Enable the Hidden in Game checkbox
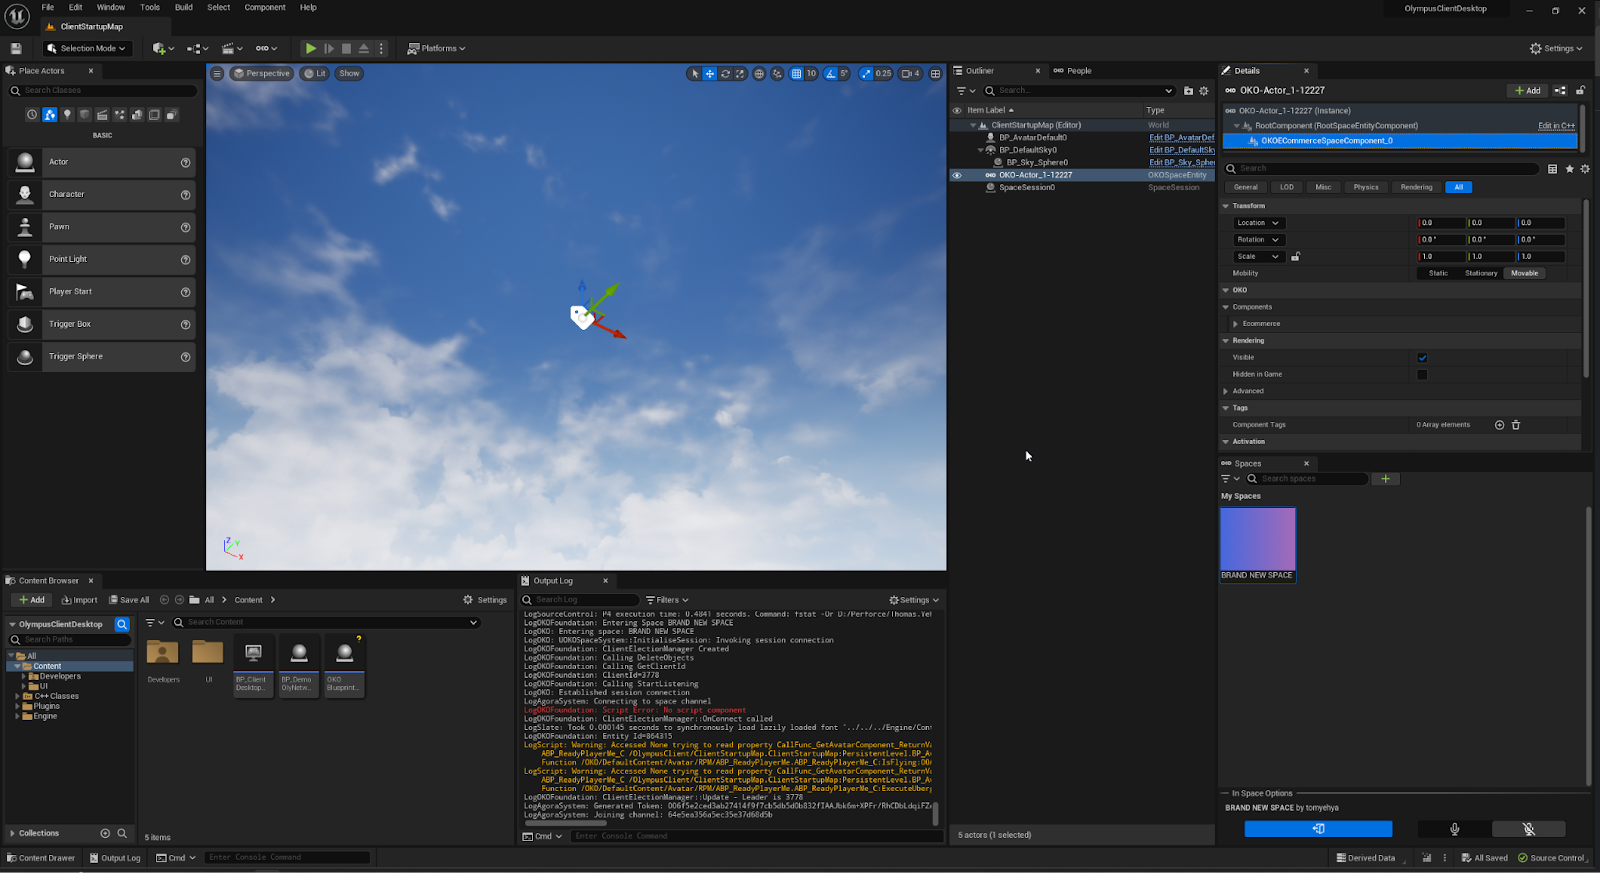 click(1422, 375)
